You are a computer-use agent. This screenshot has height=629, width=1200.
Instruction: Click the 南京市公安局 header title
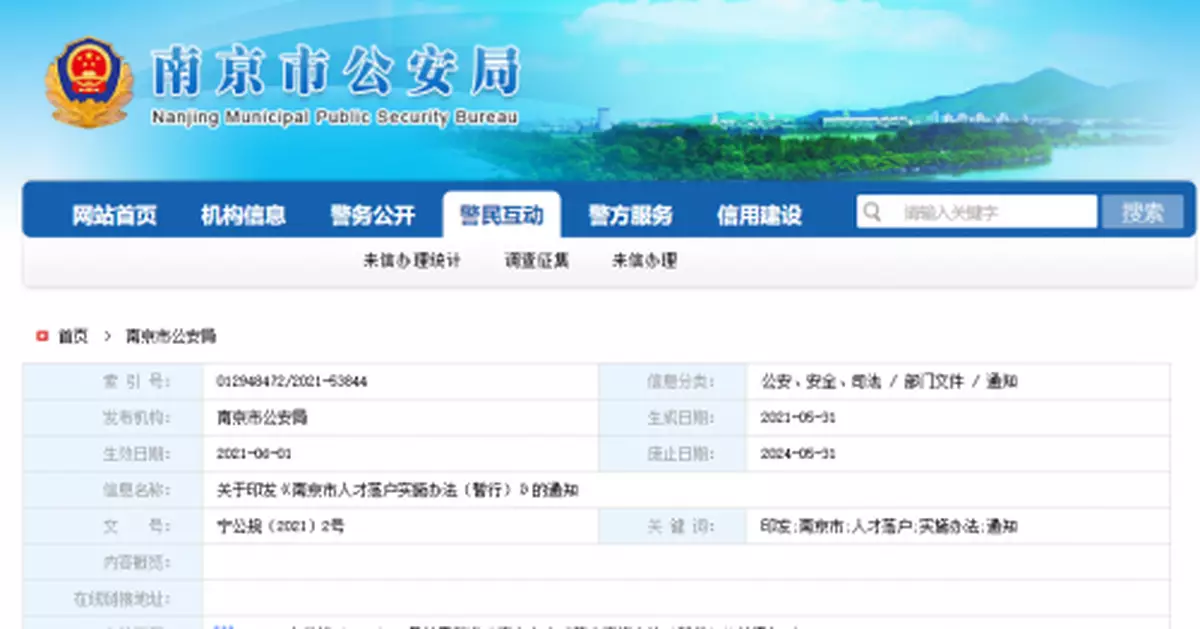(x=336, y=73)
